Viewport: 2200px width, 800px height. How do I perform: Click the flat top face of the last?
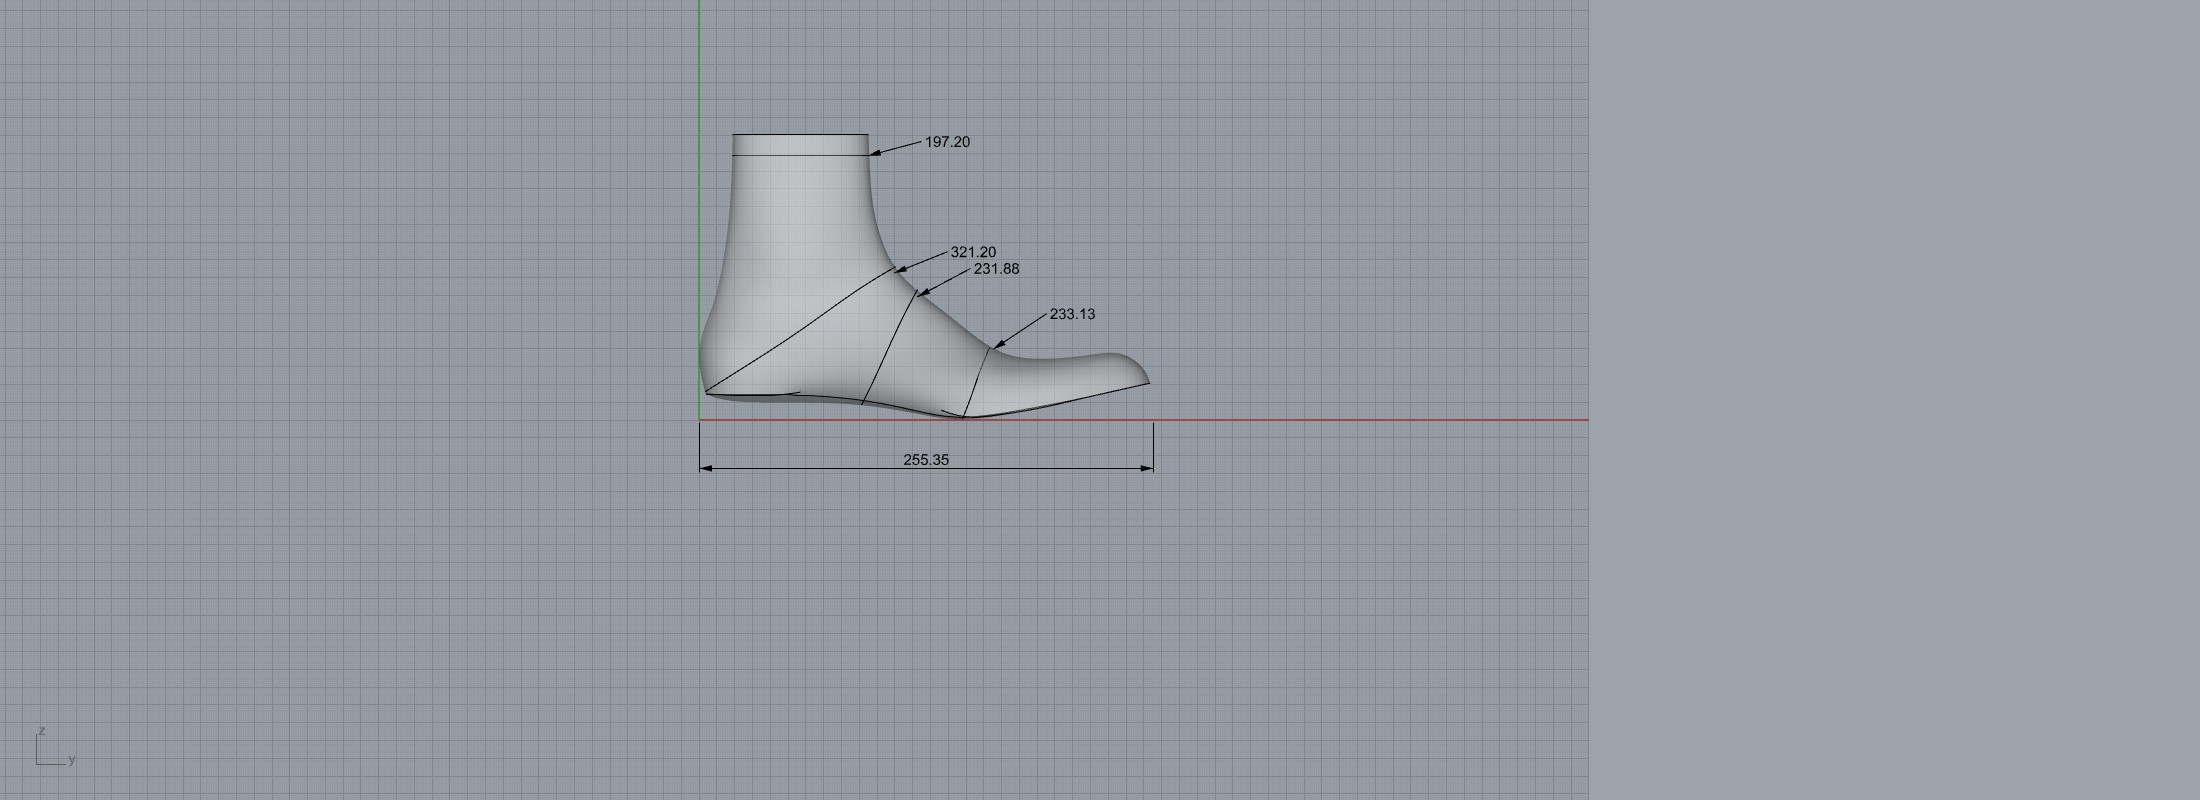click(800, 144)
